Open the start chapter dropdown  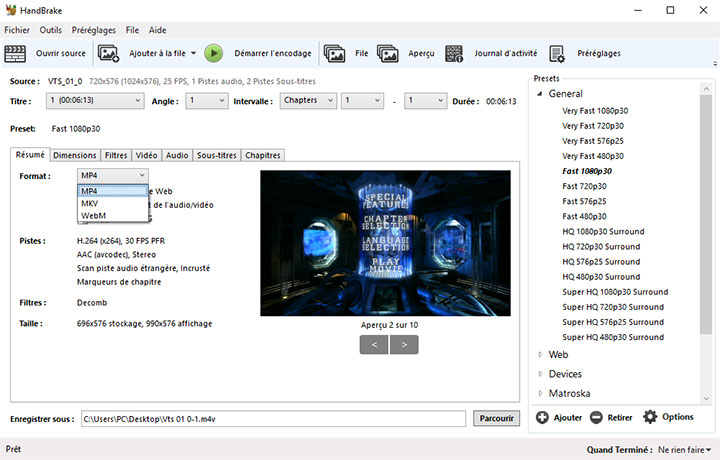pos(362,101)
